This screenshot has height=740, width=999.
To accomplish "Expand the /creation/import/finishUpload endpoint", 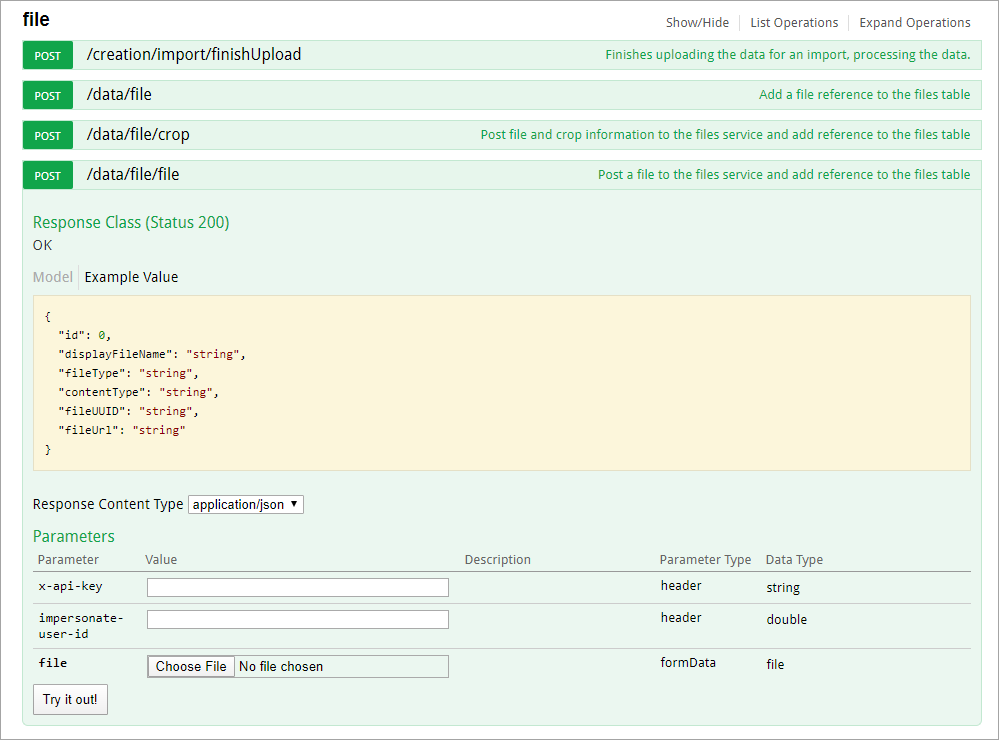I will coord(194,55).
